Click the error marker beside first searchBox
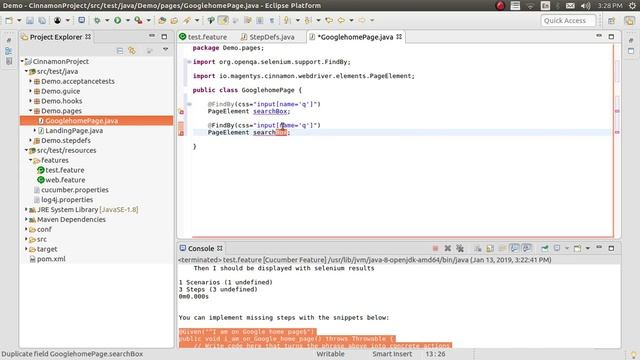This screenshot has height=360, width=640. [x=182, y=112]
